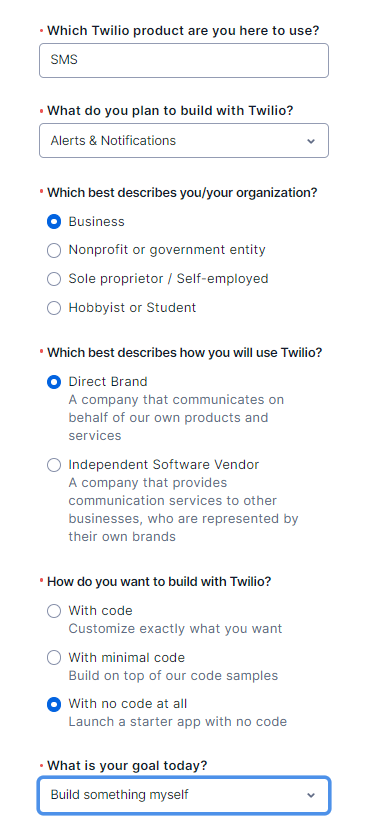The image size is (365, 834).
Task: Click the 'Build on top of our code samples' description
Action: coord(173,675)
